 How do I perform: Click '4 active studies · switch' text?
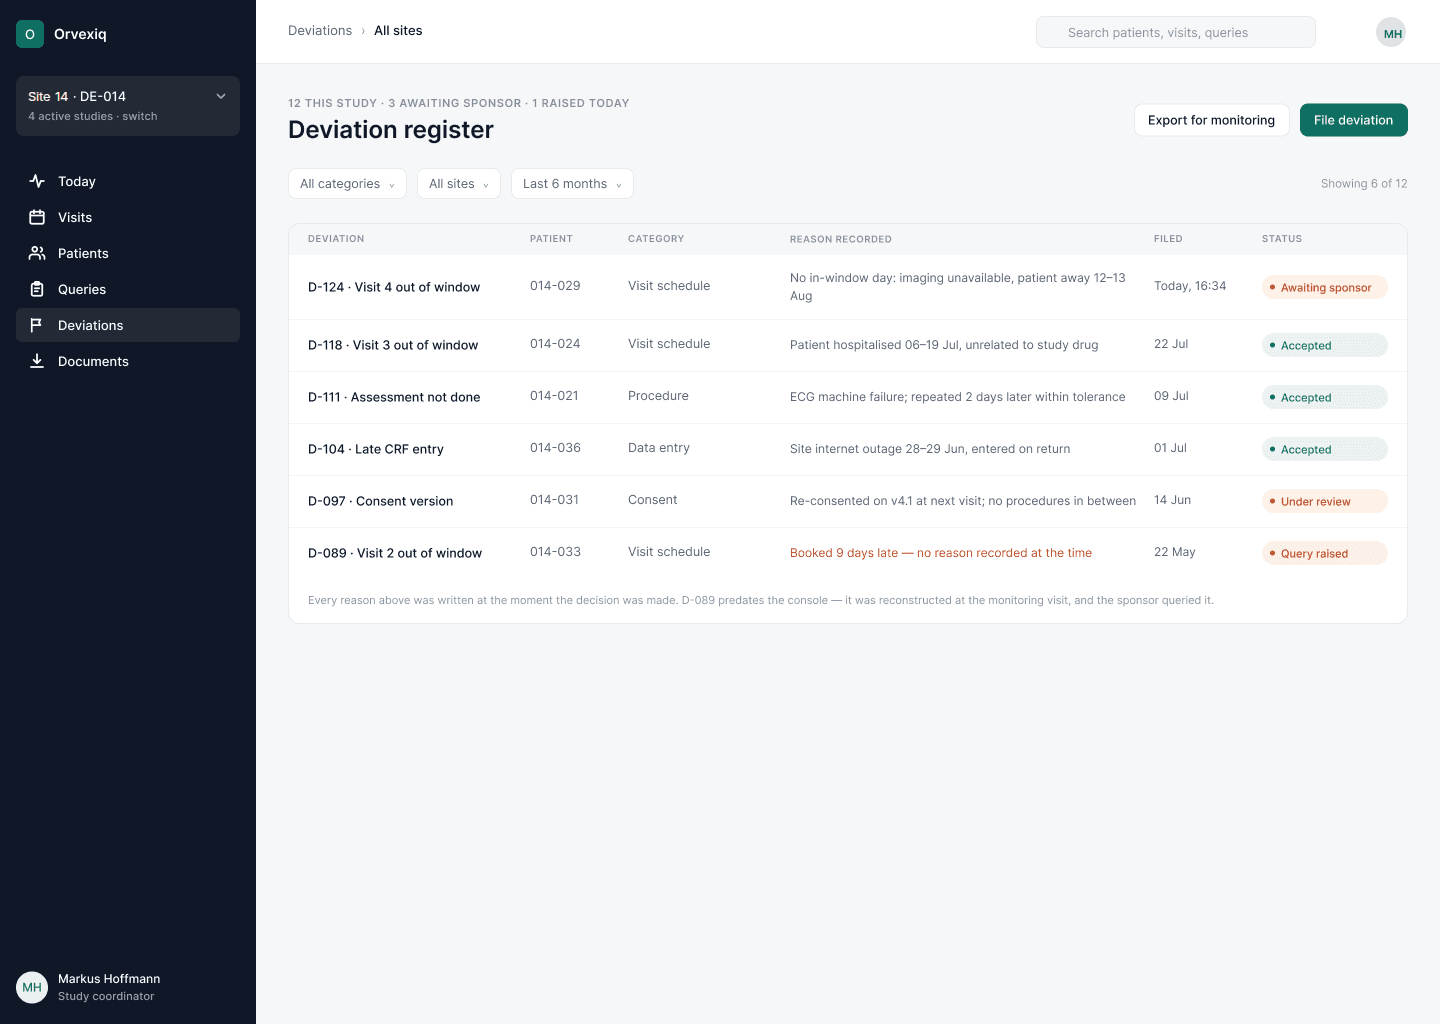[x=93, y=116]
